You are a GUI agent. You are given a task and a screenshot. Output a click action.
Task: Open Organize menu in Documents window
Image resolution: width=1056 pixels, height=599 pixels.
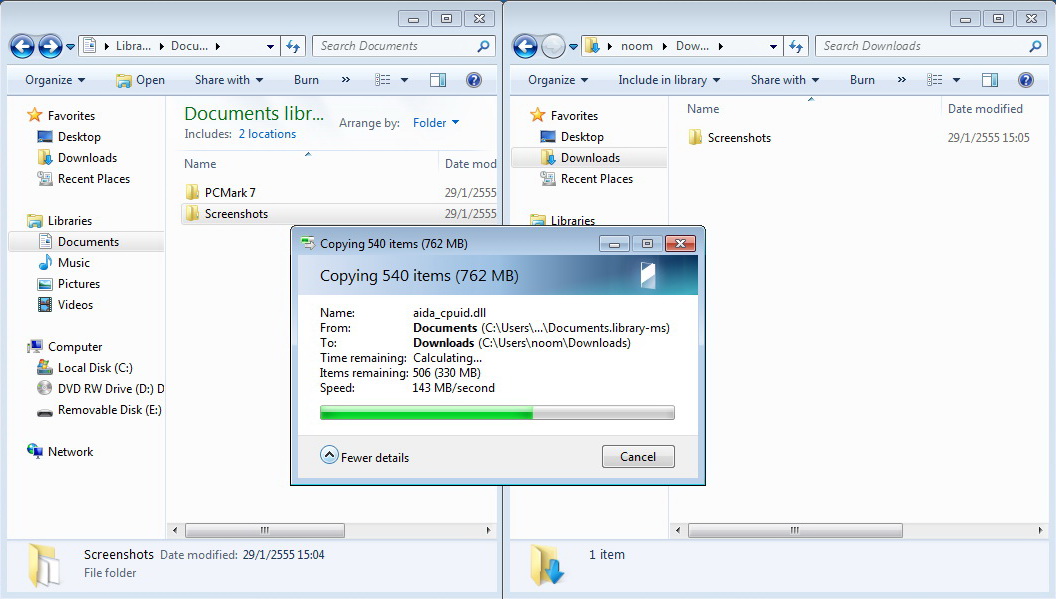pos(55,80)
